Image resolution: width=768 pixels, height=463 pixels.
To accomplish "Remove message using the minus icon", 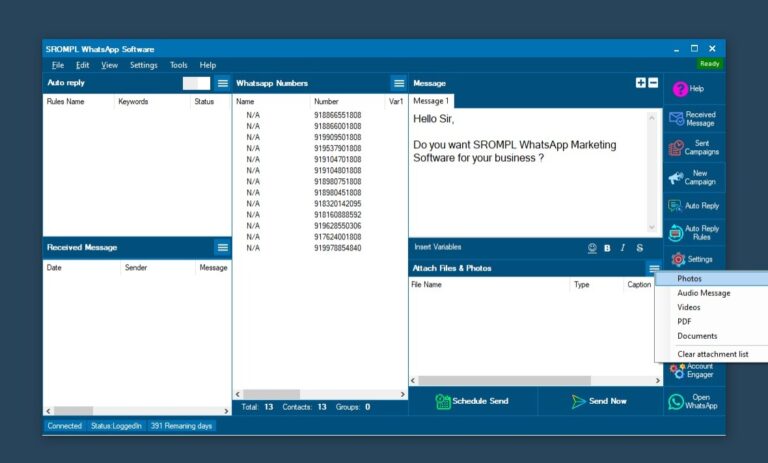I will pyautogui.click(x=653, y=83).
